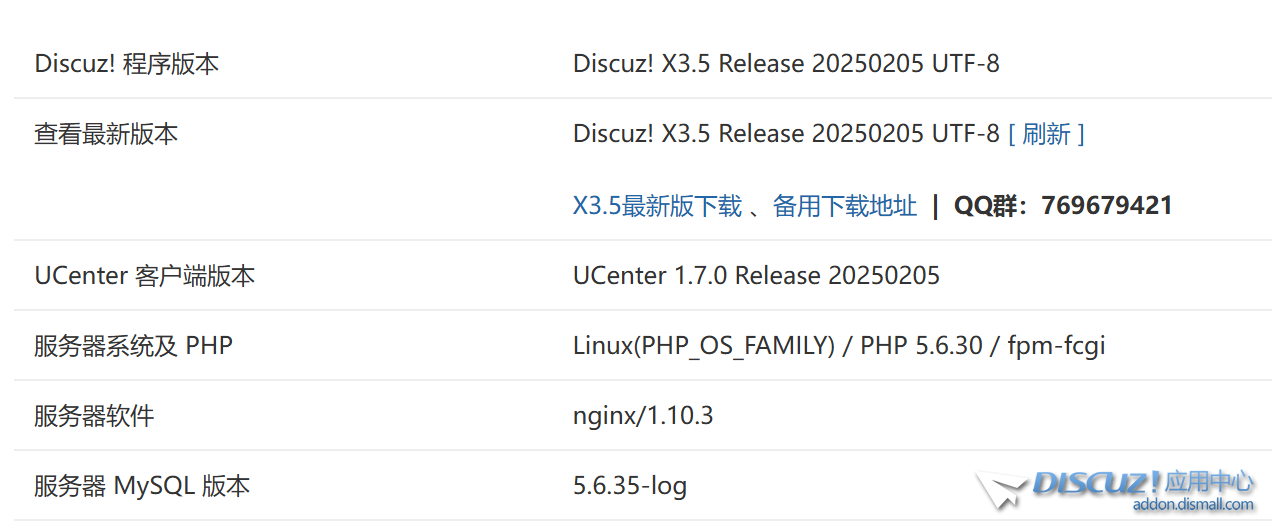
Task: Select the 服务器 MySQL 版本 label
Action: coord(142,487)
